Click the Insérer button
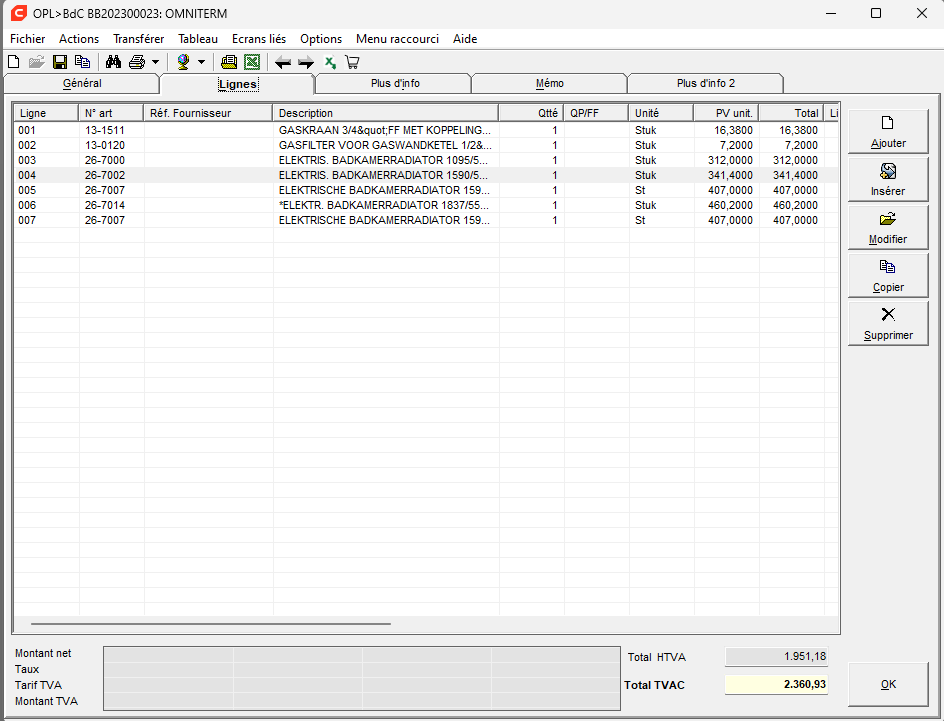 (888, 179)
